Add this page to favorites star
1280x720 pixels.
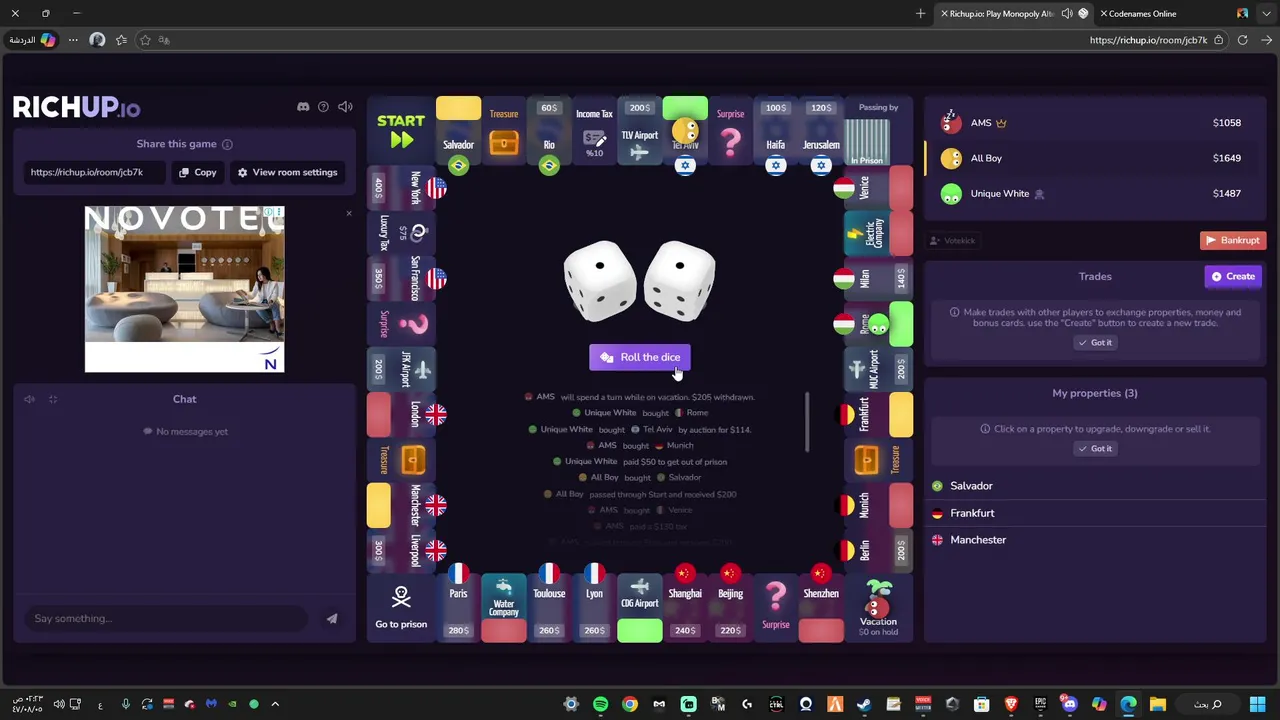pos(145,40)
